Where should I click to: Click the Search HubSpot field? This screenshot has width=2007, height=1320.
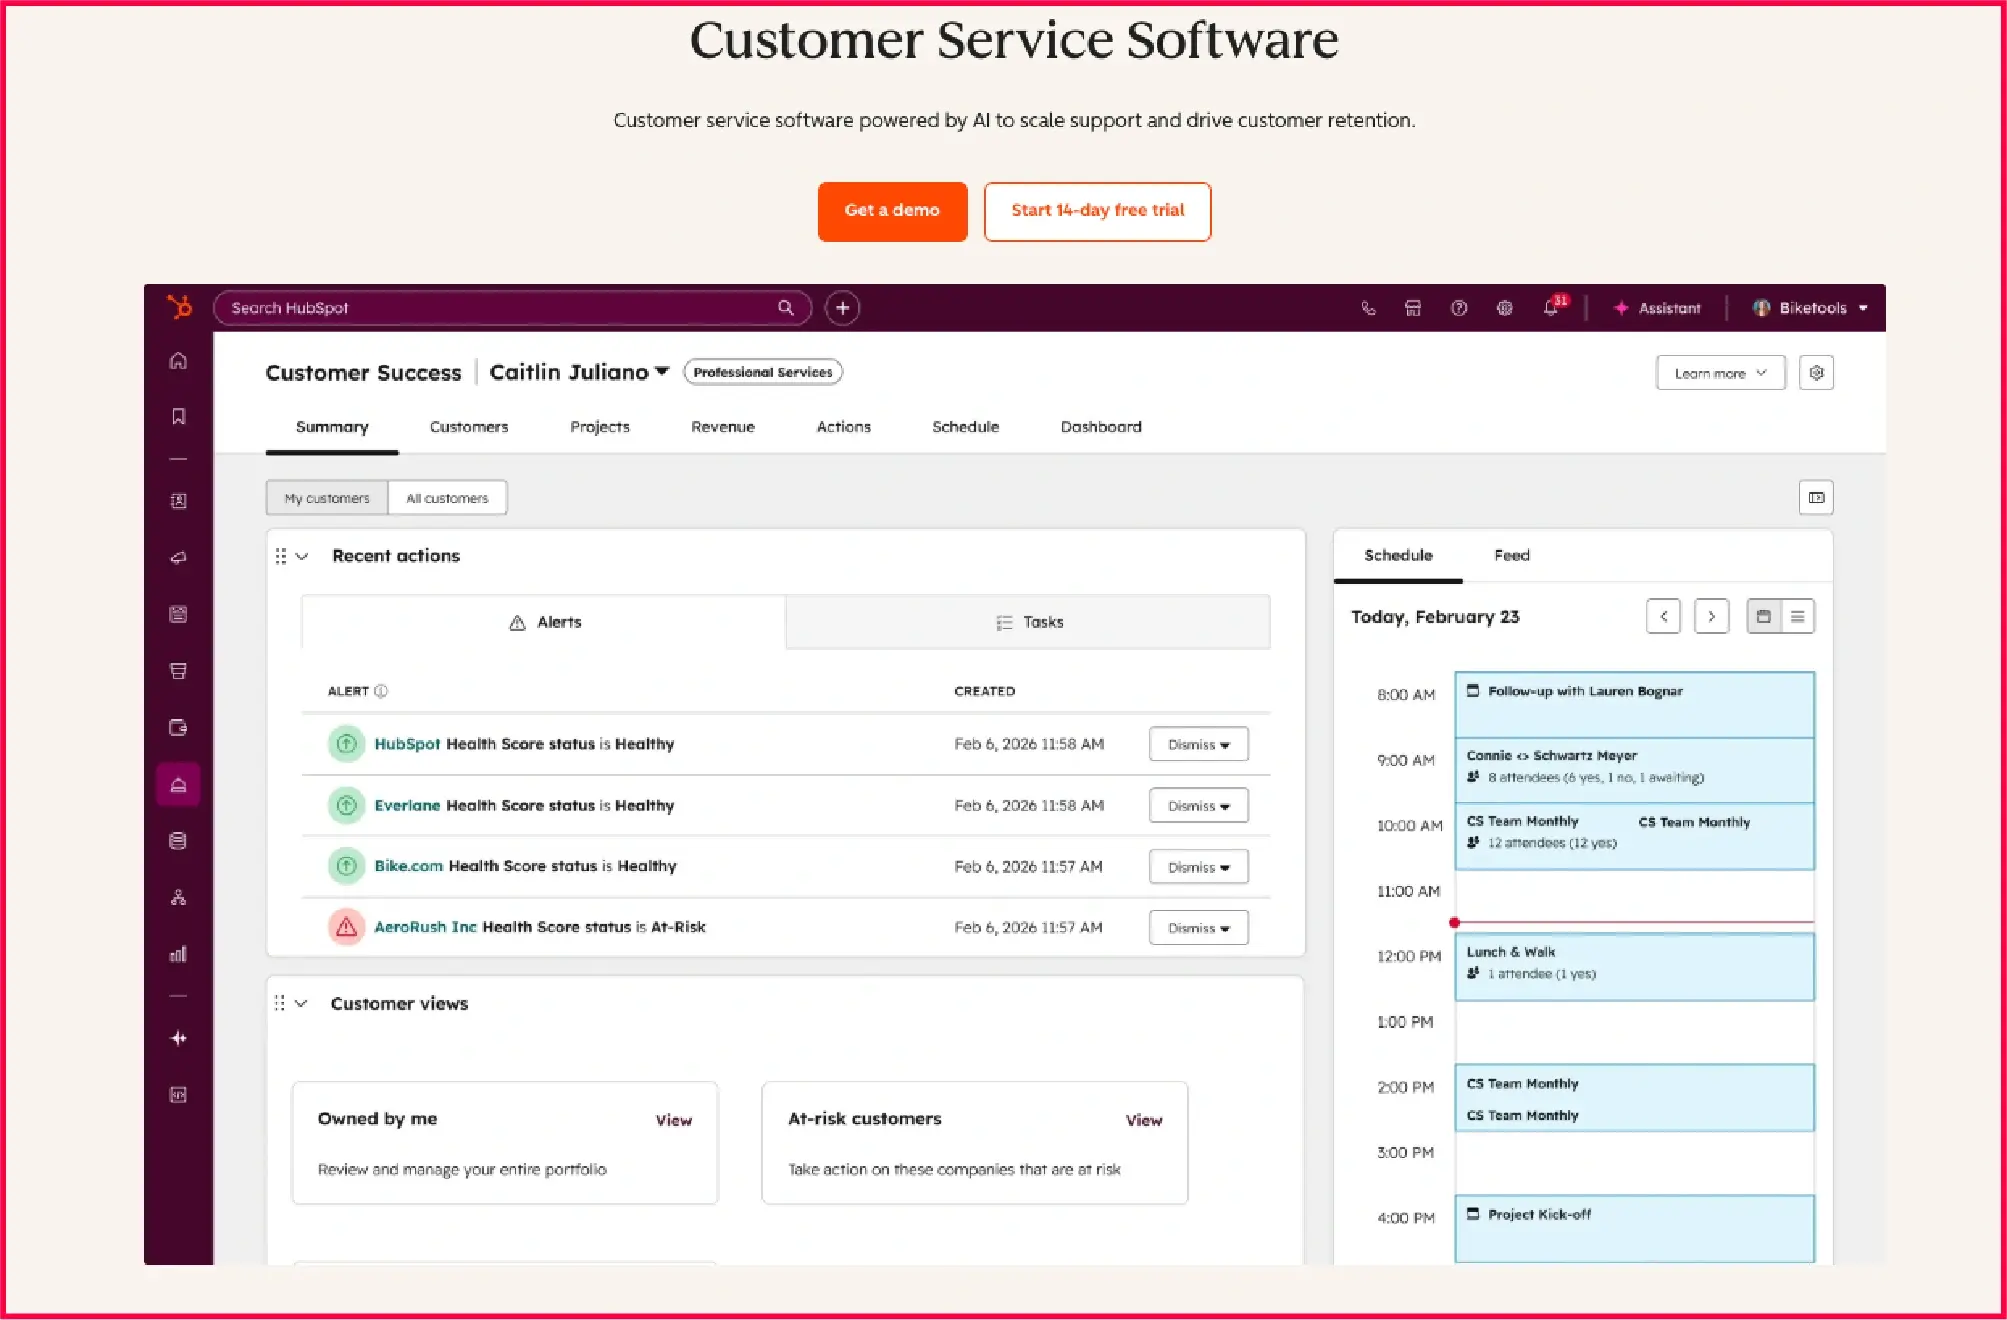pos(512,308)
